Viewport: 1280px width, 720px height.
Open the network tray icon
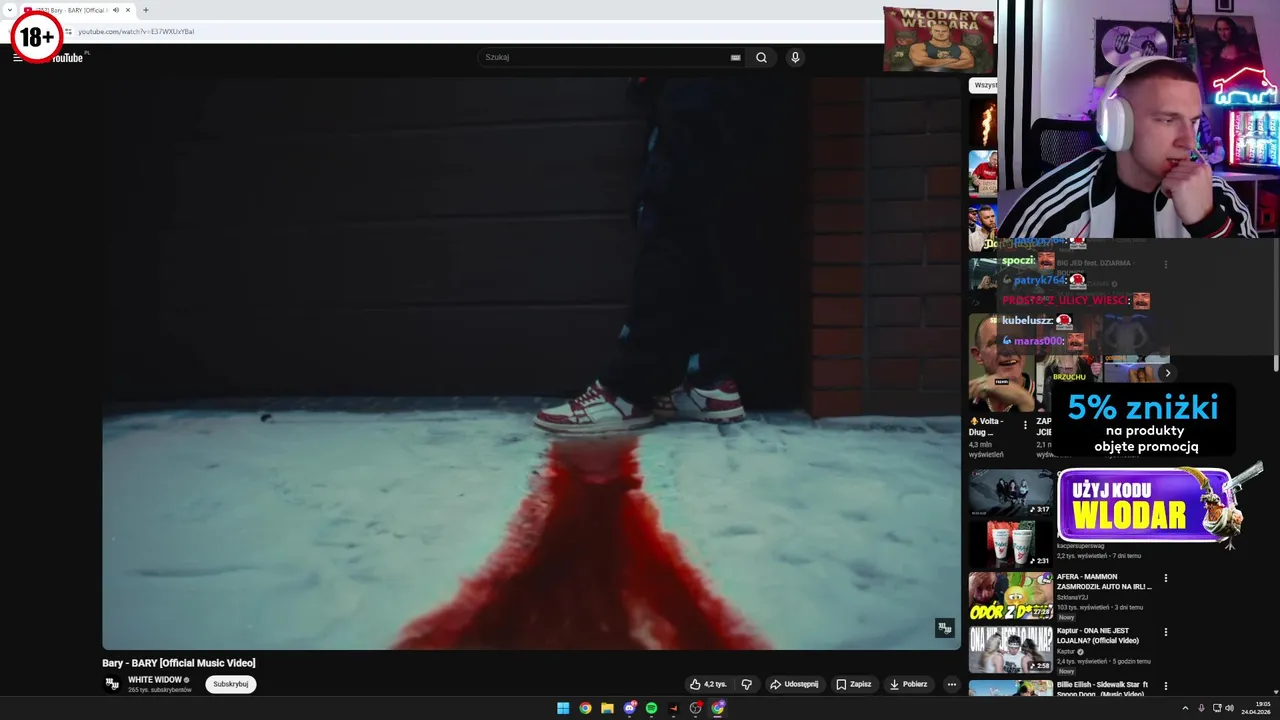(1217, 708)
